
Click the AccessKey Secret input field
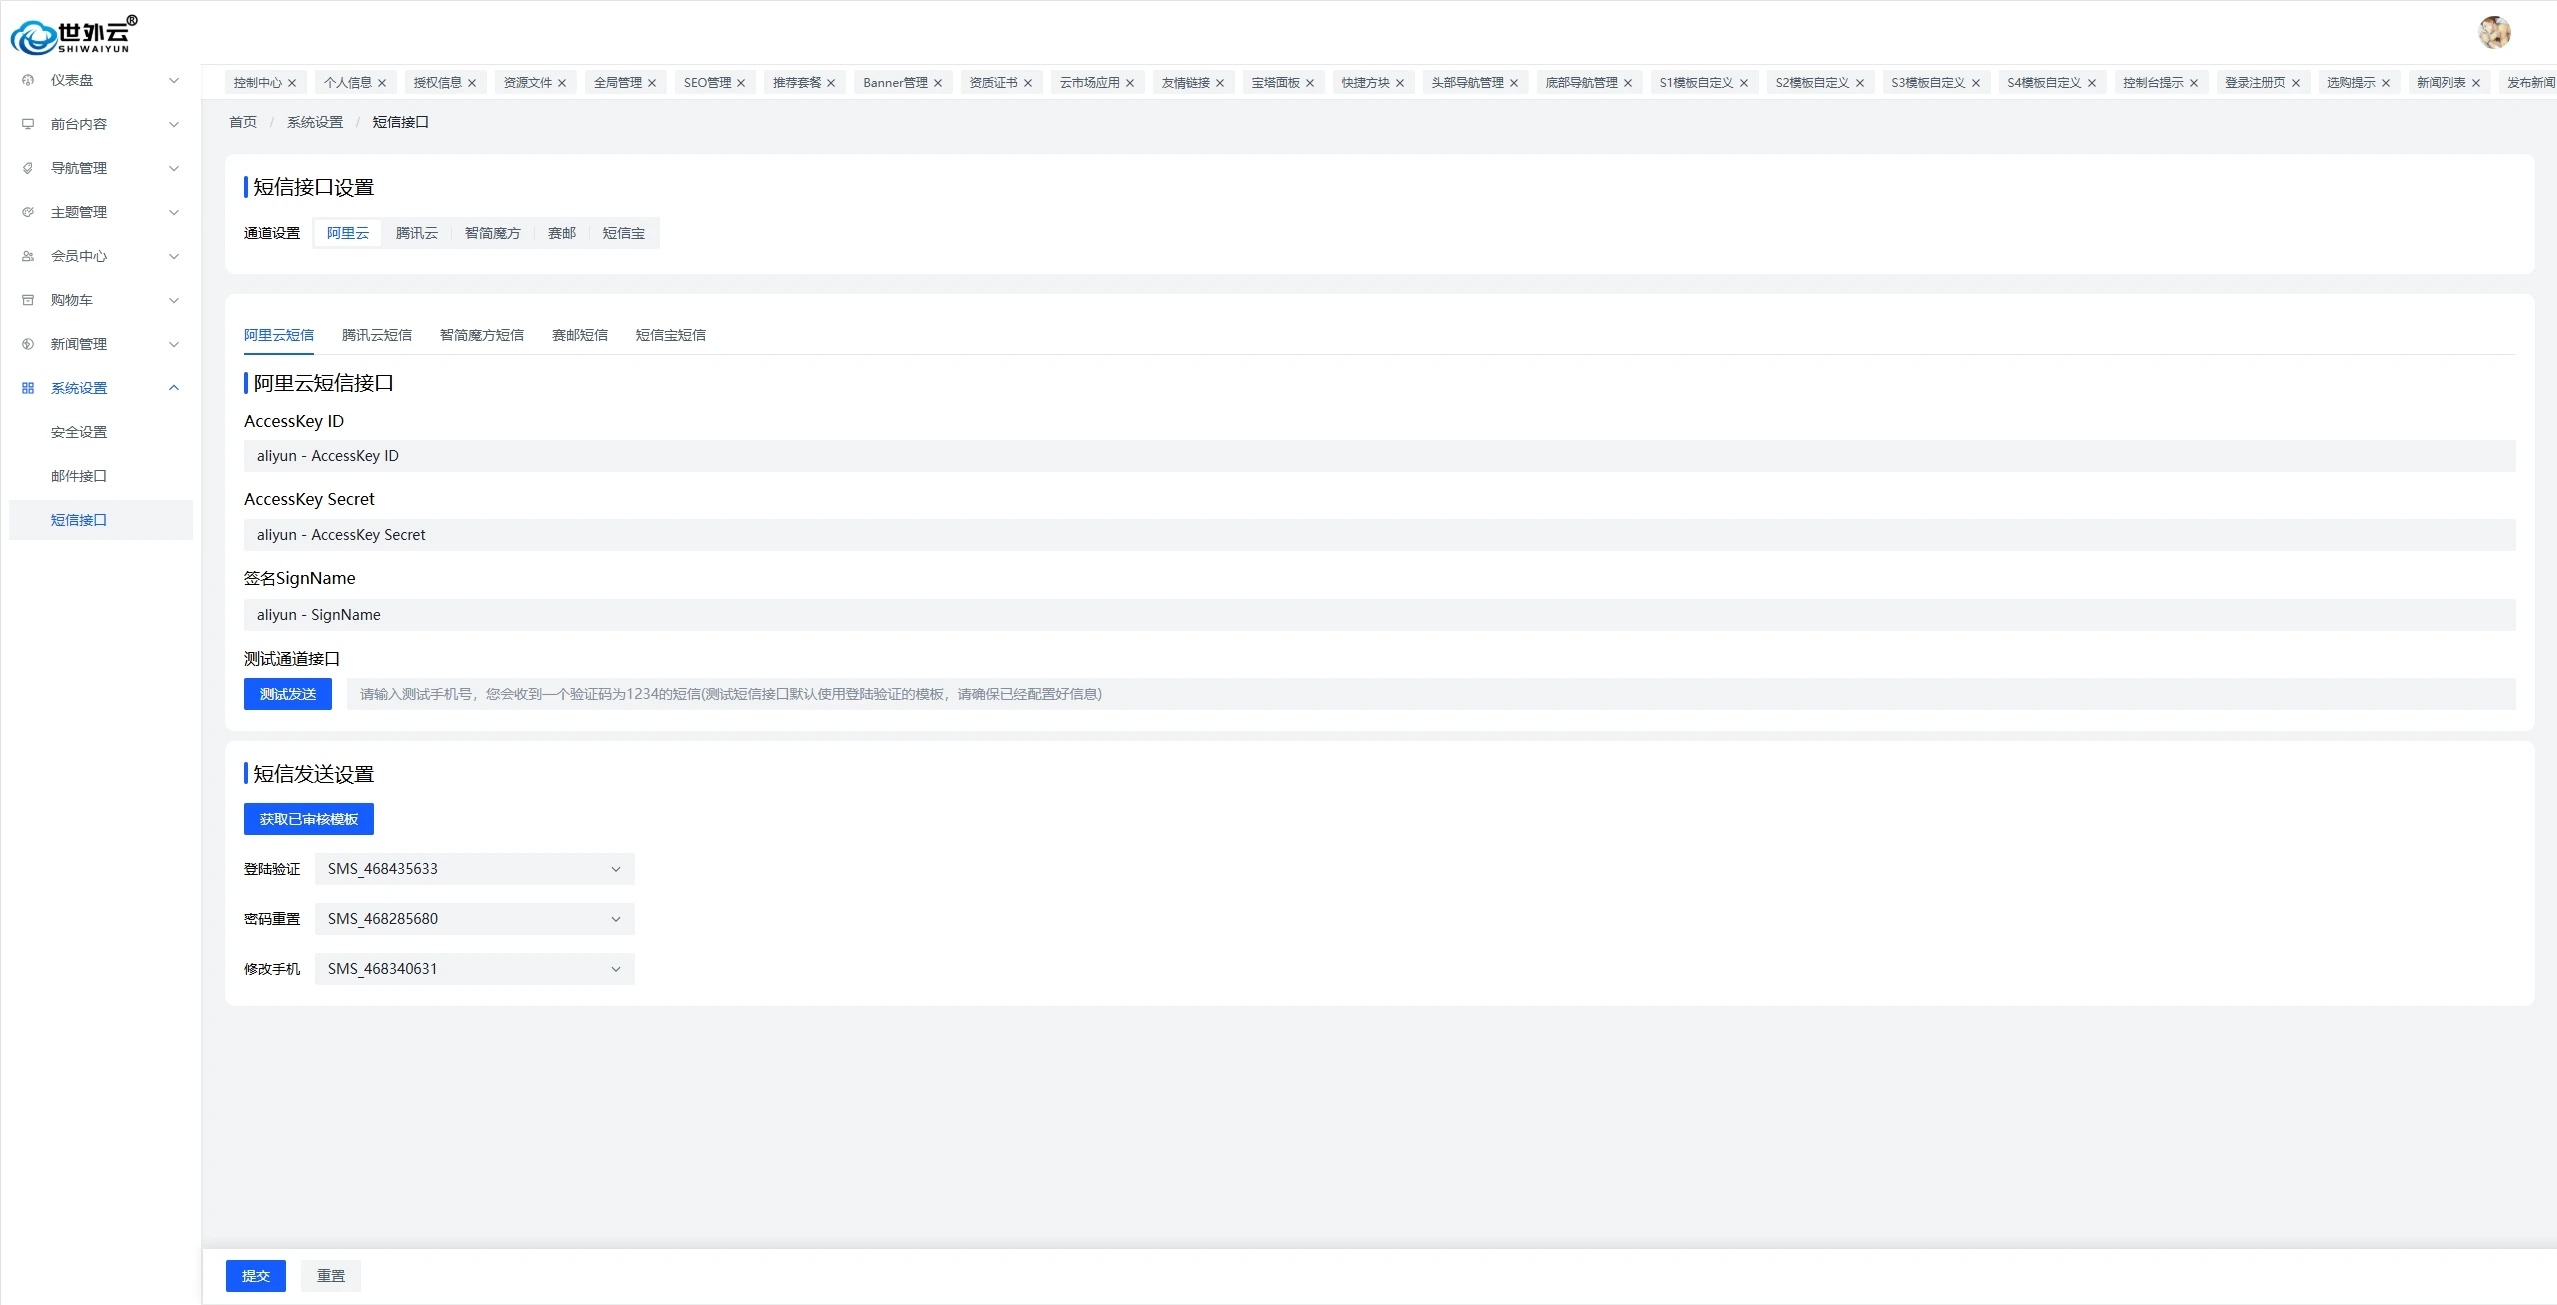[x=1378, y=535]
